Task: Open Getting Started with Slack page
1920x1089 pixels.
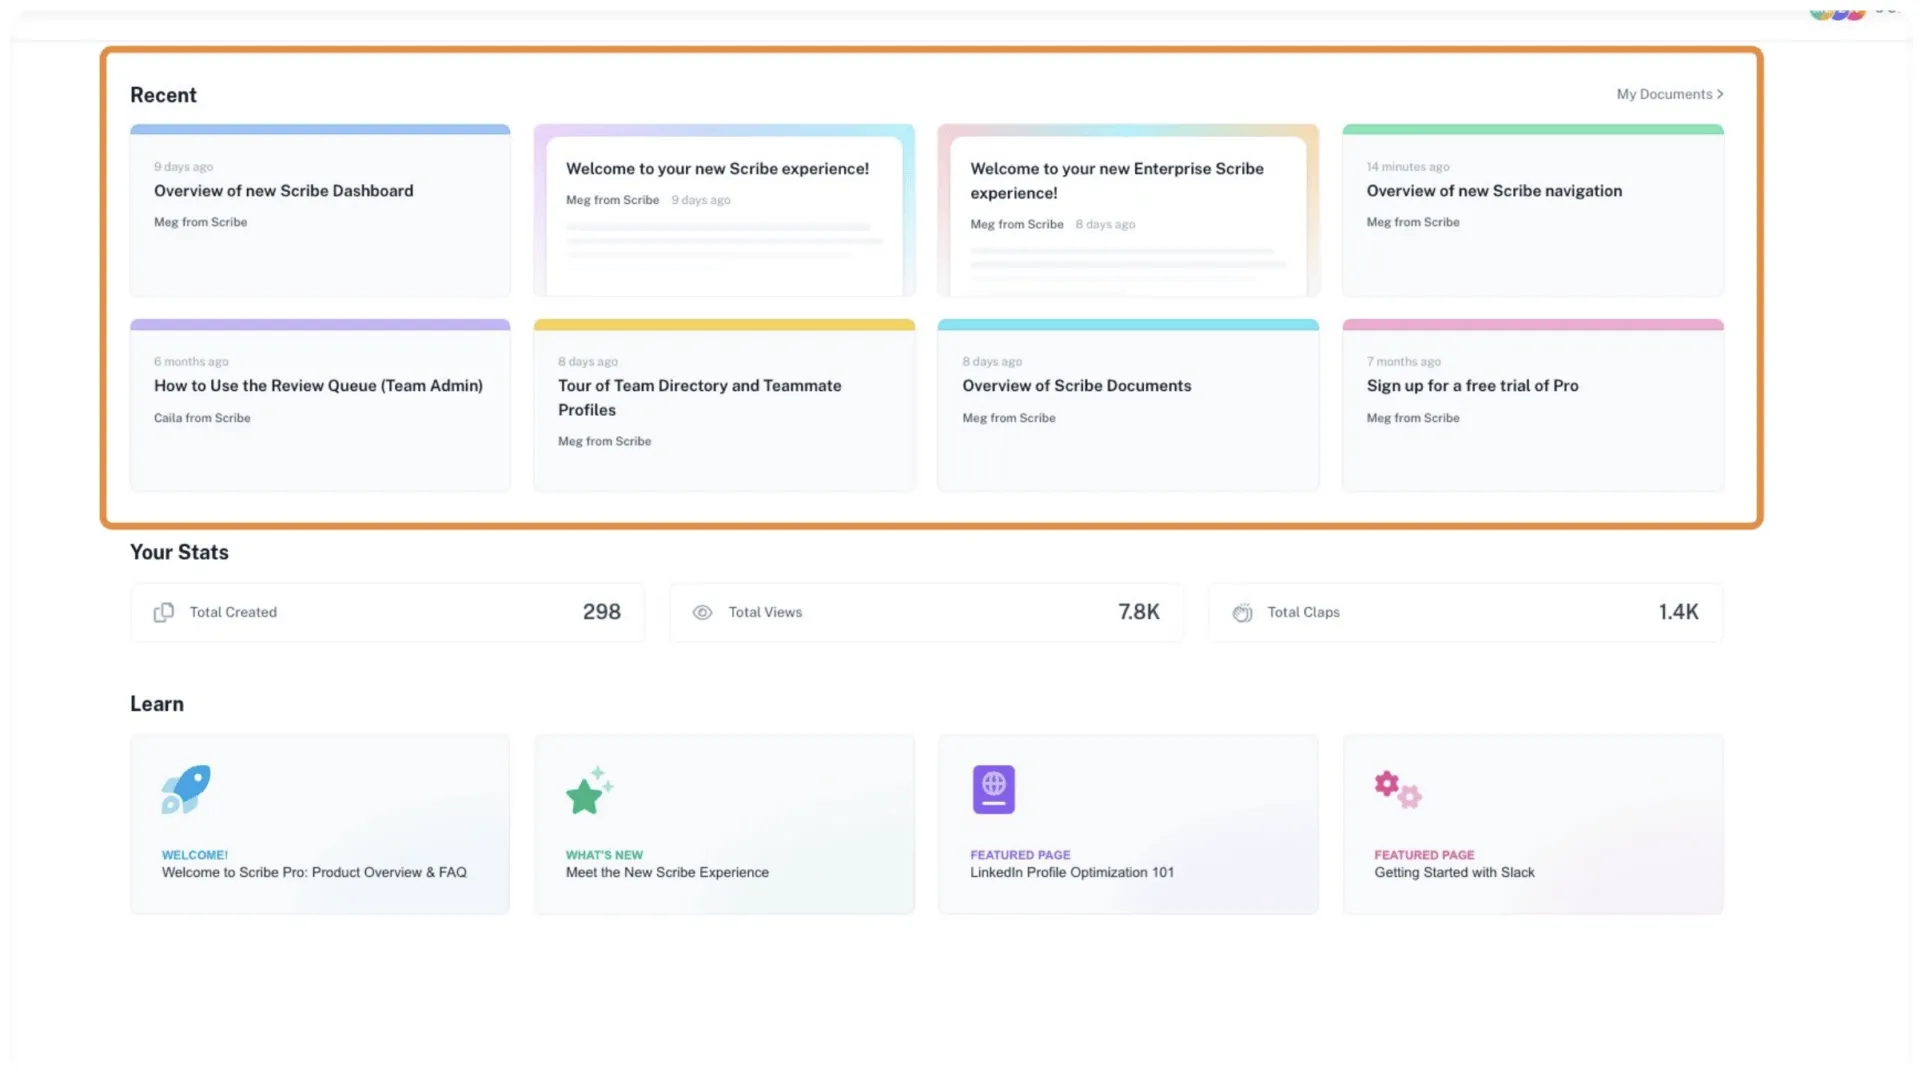Action: coord(1533,825)
